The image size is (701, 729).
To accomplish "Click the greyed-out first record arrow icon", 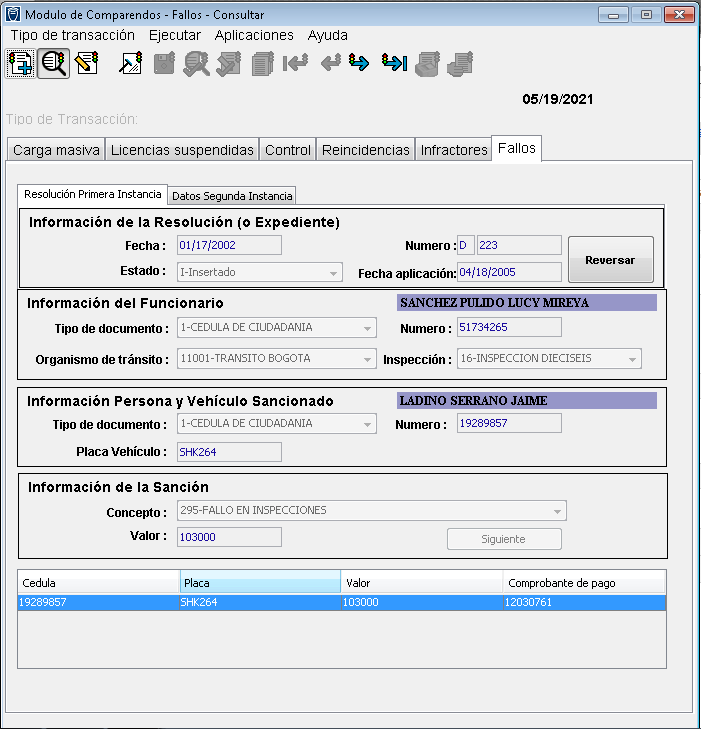I will coord(295,64).
